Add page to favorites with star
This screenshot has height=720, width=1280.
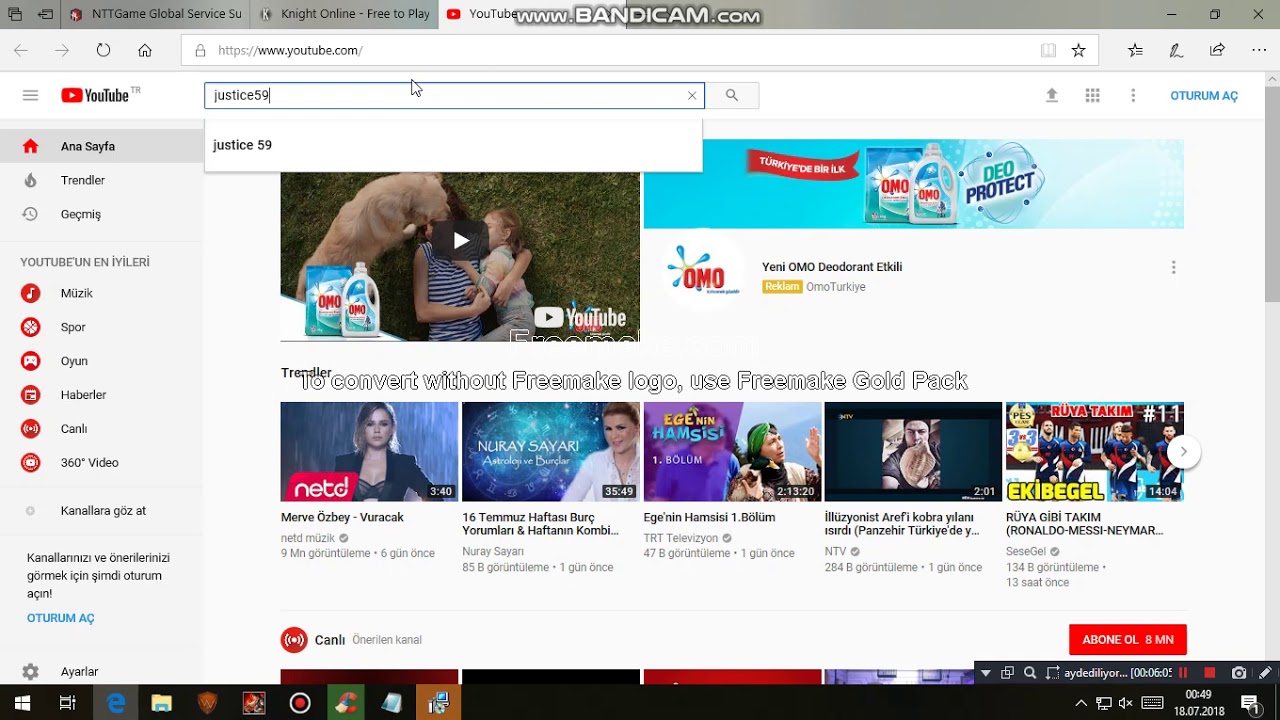(1078, 50)
